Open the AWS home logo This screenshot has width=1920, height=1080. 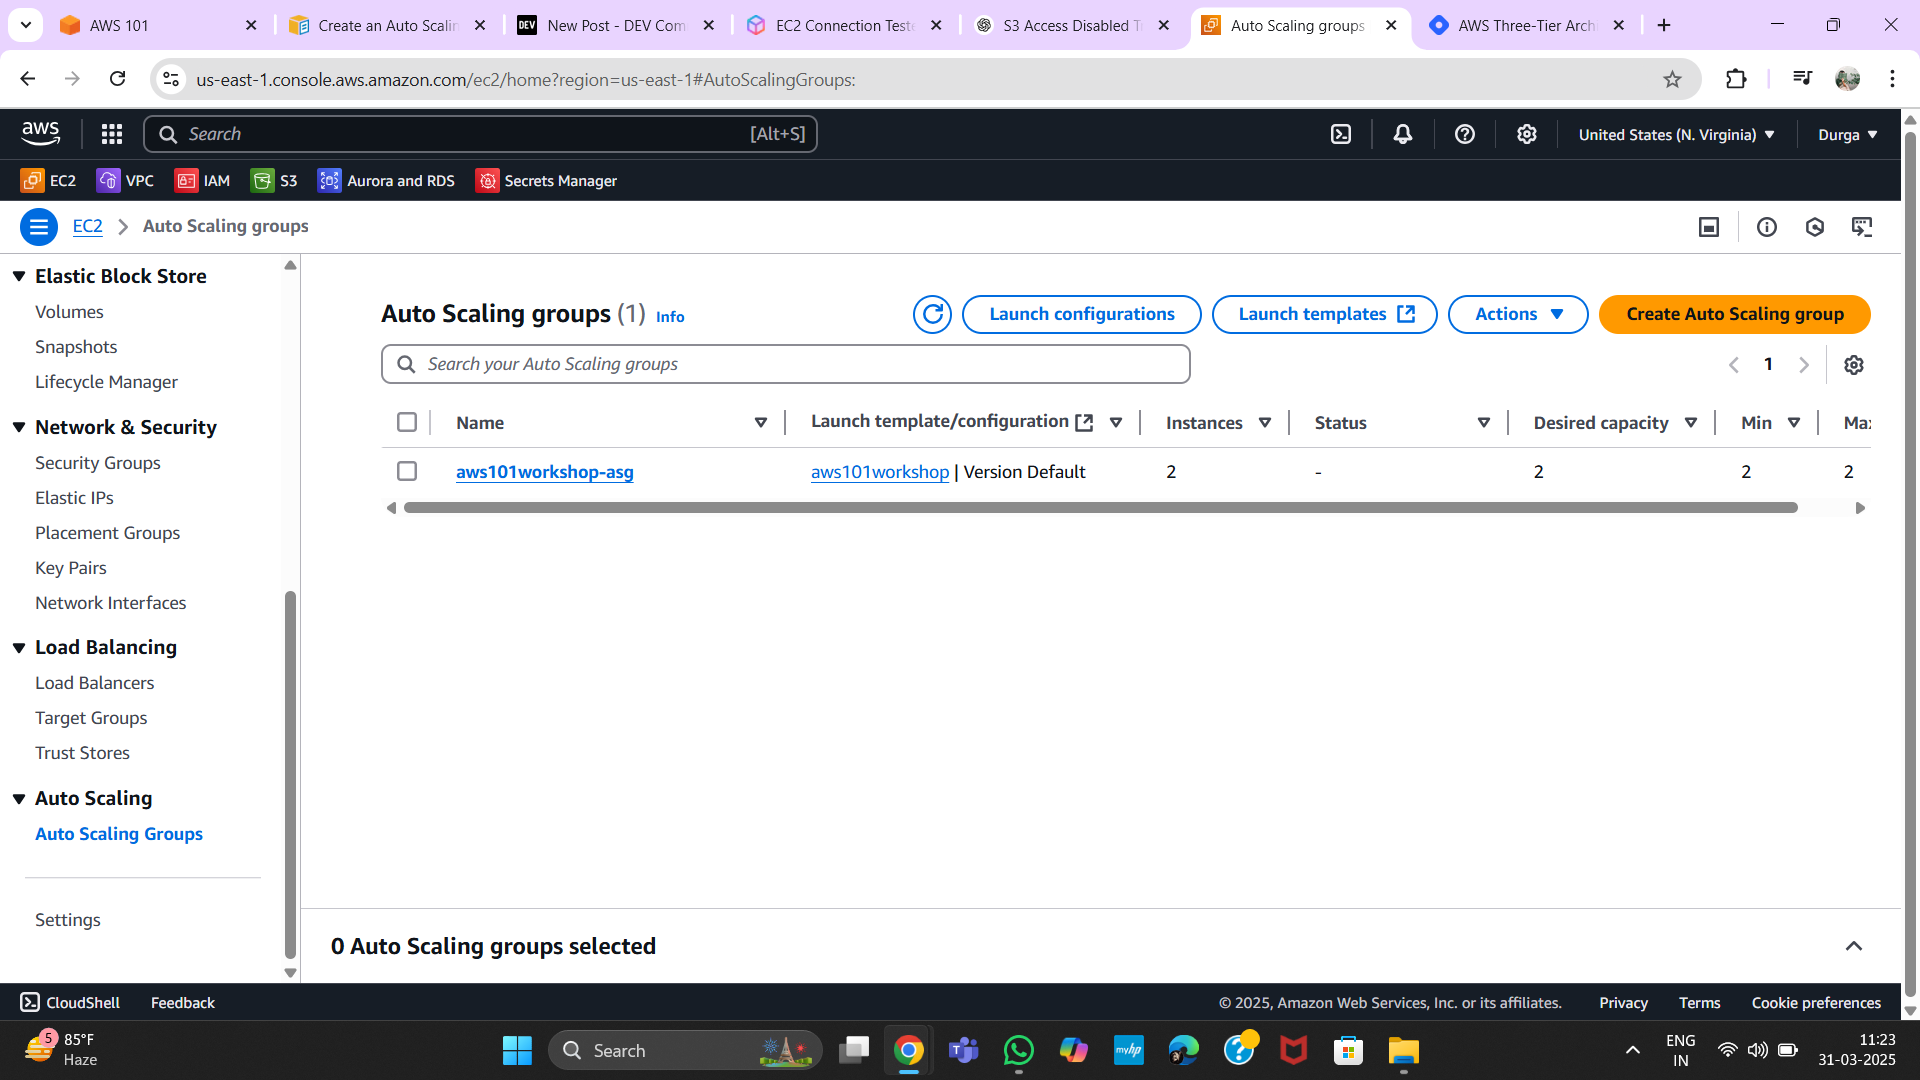(40, 133)
